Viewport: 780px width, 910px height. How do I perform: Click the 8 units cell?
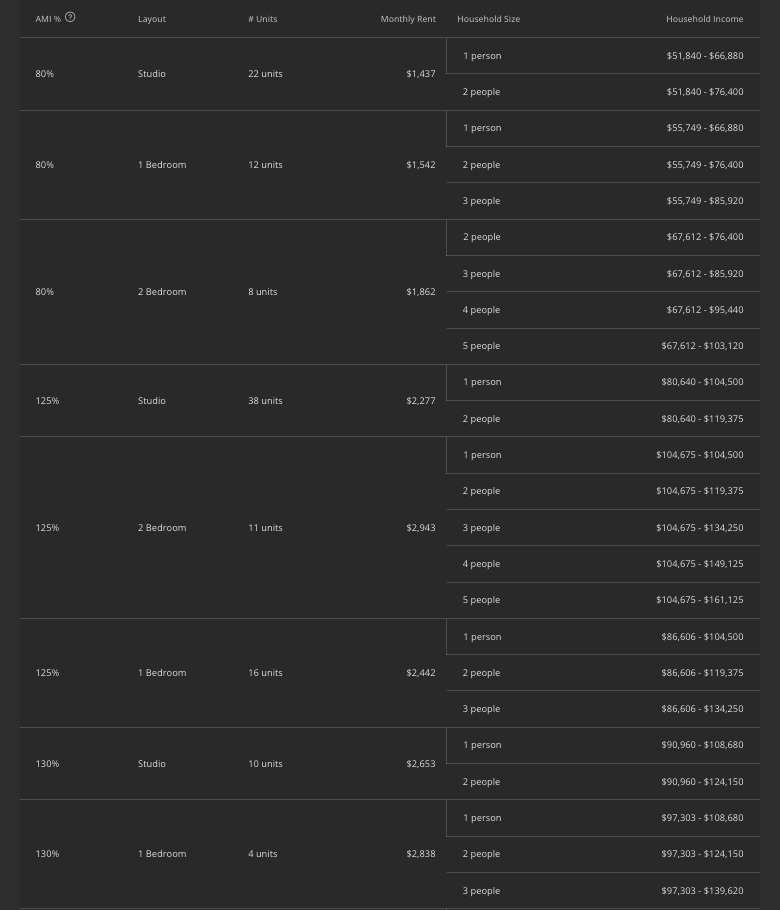(263, 292)
